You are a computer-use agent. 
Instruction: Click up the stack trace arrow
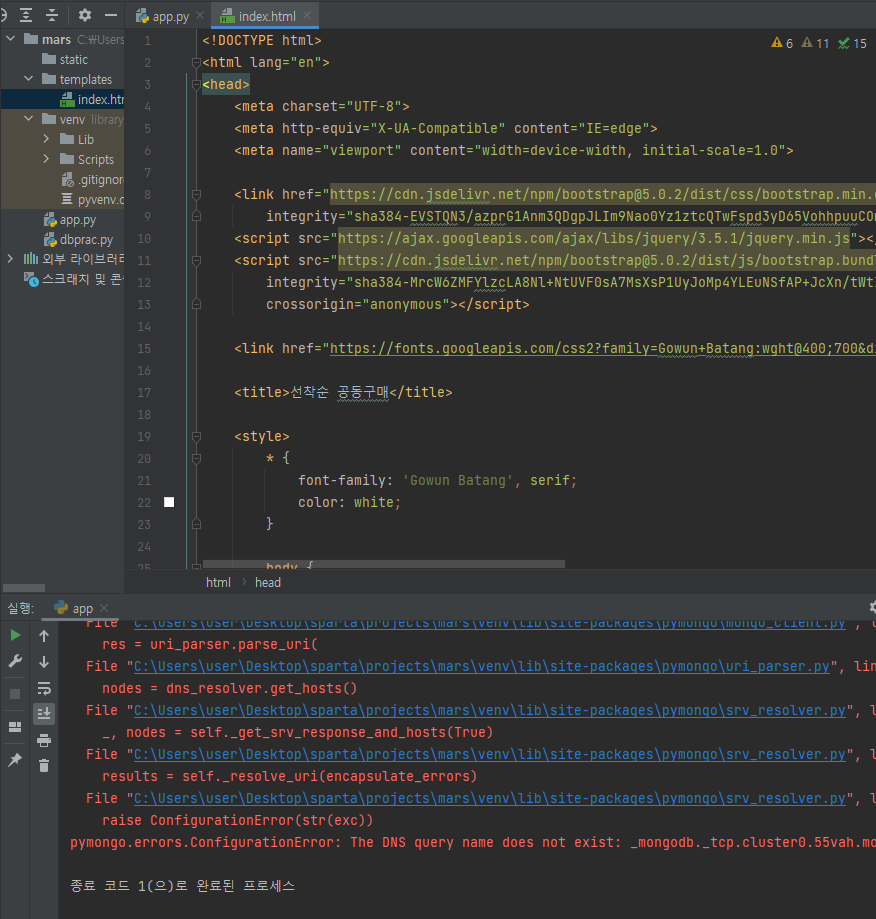44,636
